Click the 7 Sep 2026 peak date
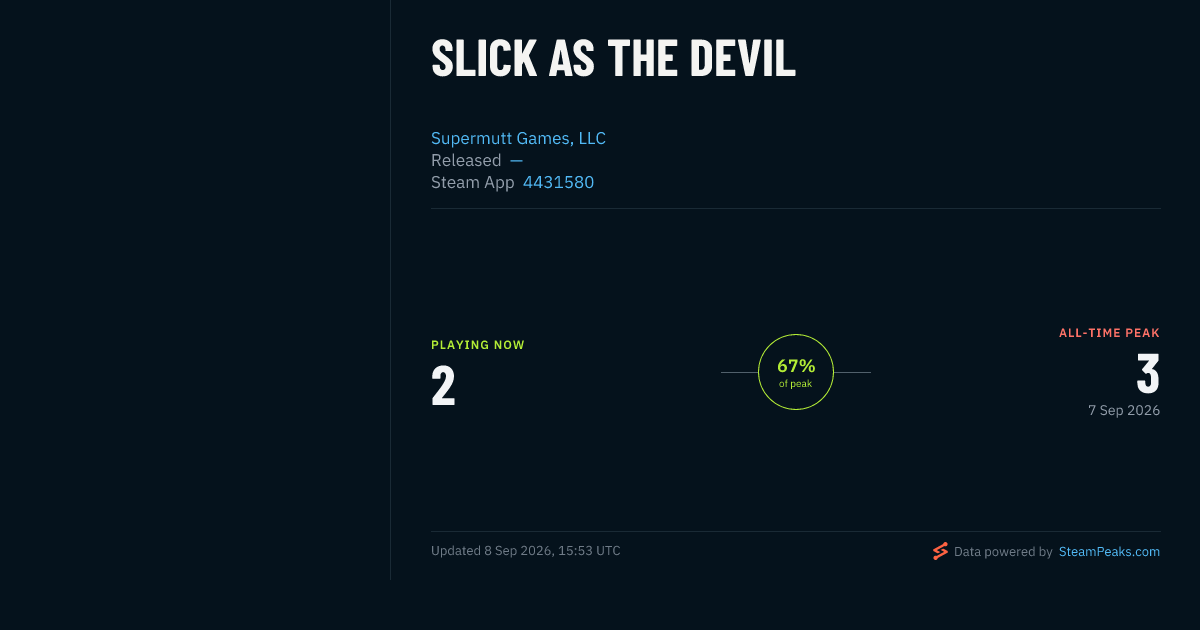 1124,410
